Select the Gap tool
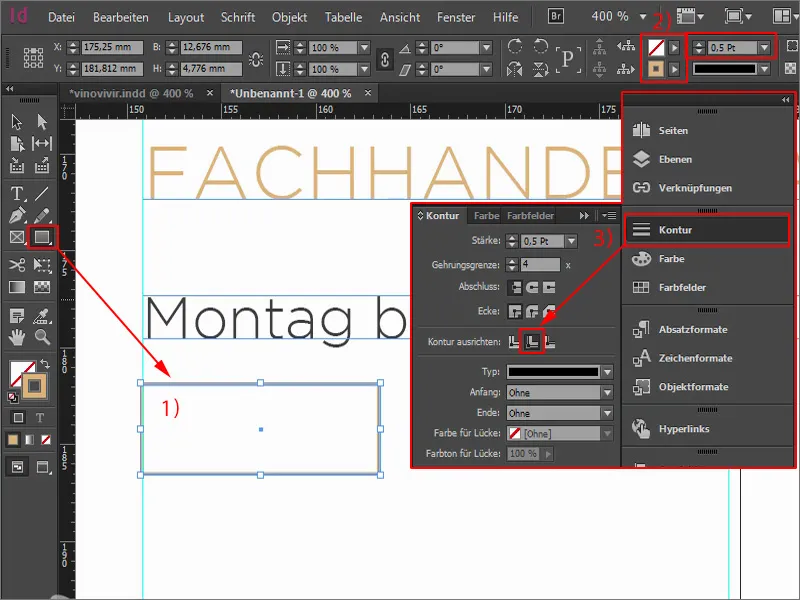 coord(42,144)
